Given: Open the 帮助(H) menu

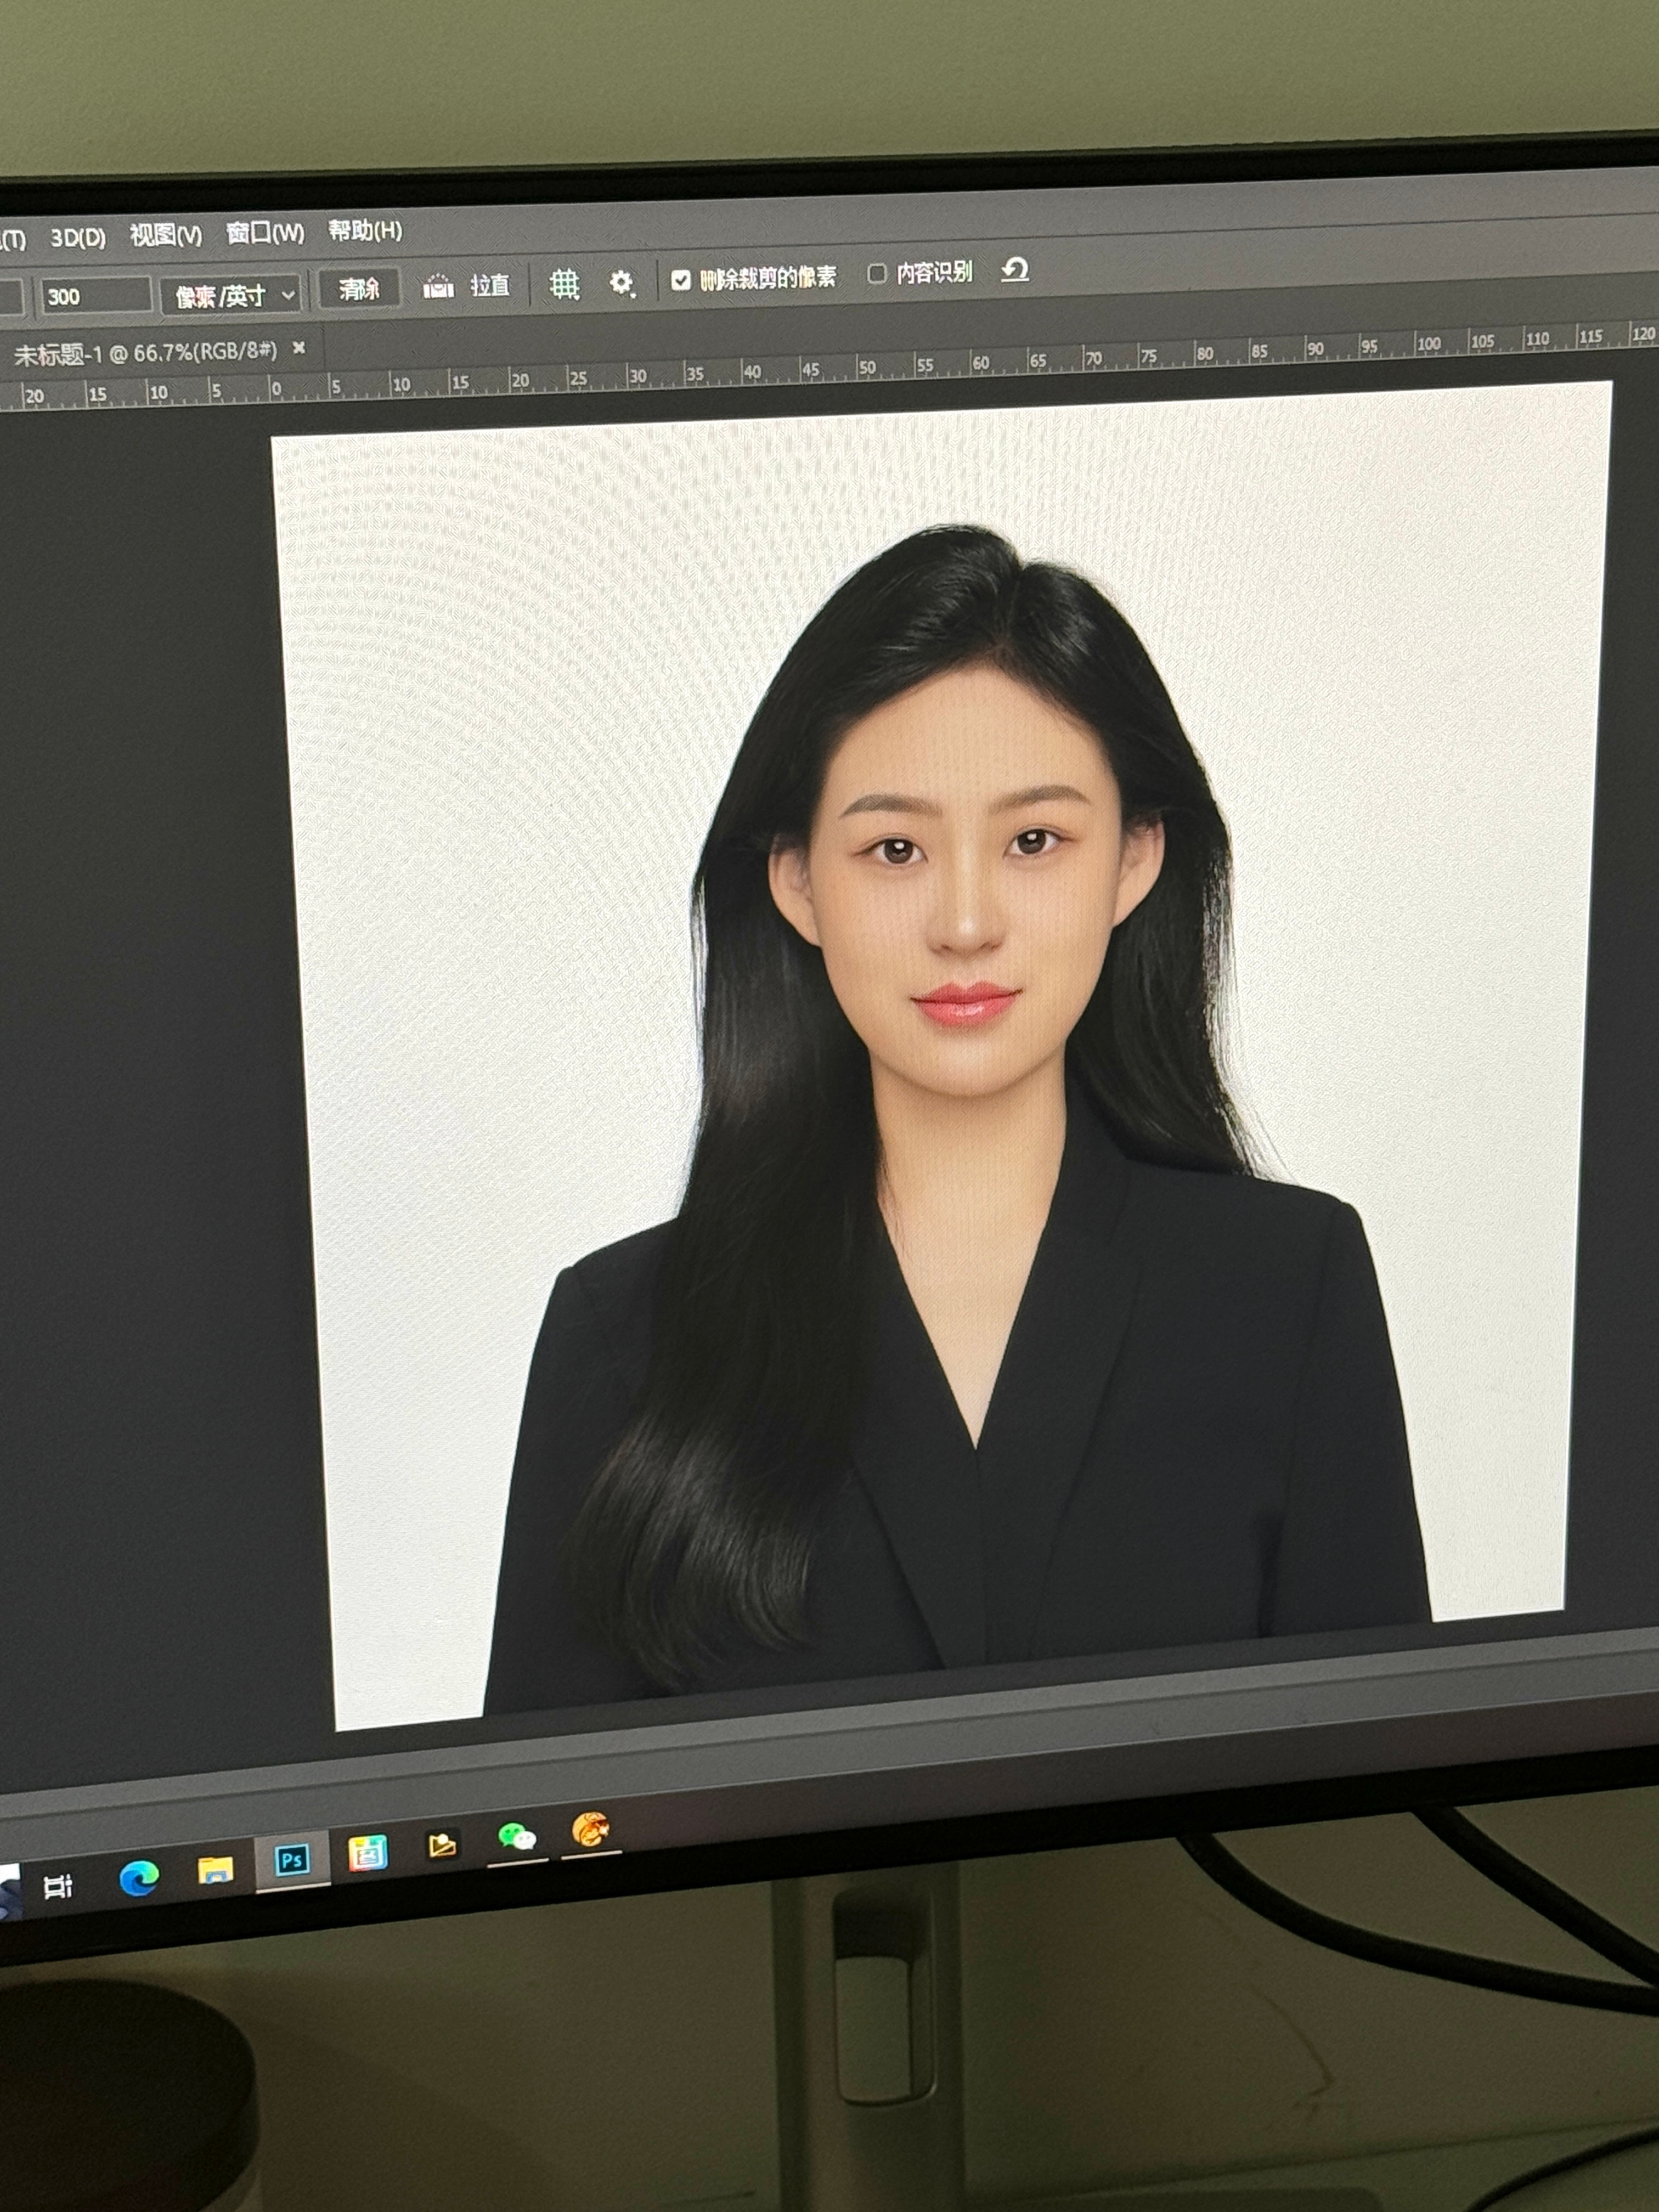Looking at the screenshot, I should 366,231.
